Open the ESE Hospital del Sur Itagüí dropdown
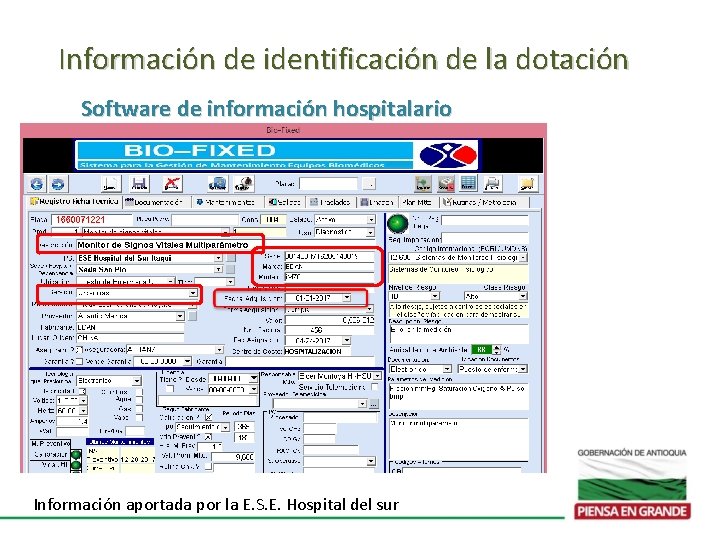This screenshot has width=720, height=540. [219, 258]
